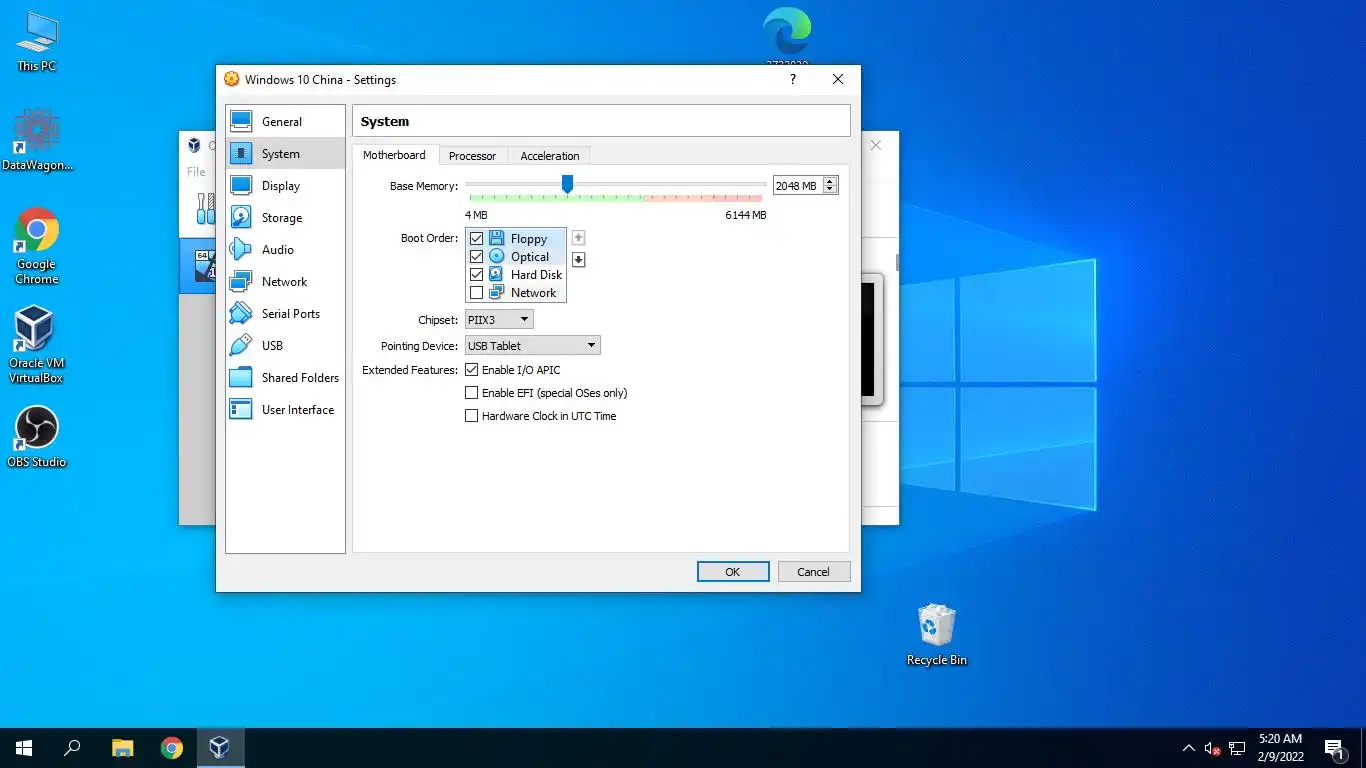Open This PC desktop icon
Image resolution: width=1366 pixels, height=768 pixels.
pyautogui.click(x=37, y=42)
